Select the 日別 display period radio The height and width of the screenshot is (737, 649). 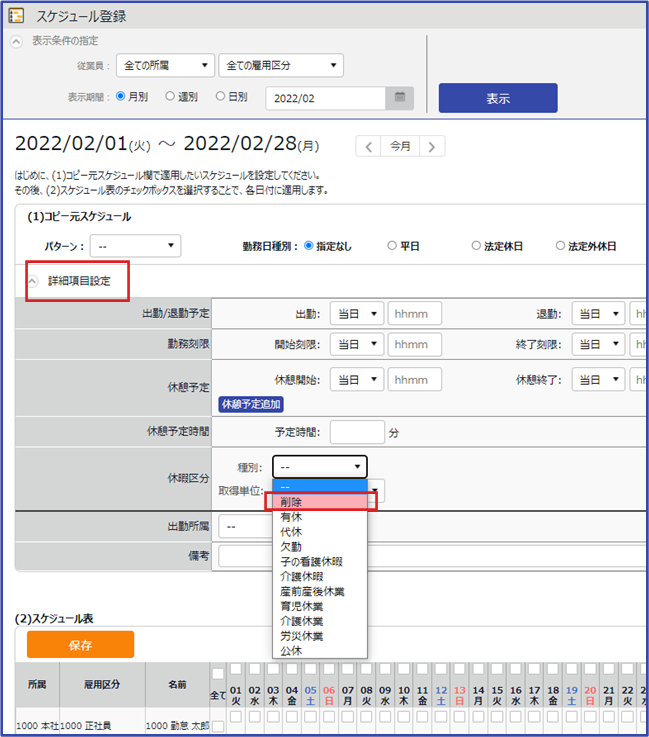[x=220, y=96]
